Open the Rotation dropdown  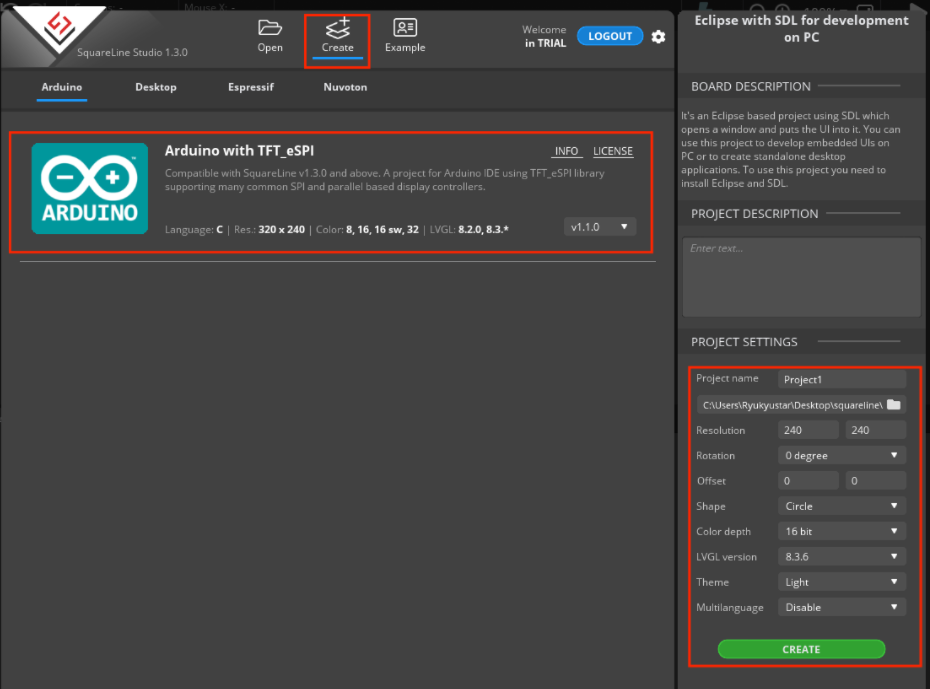[842, 455]
